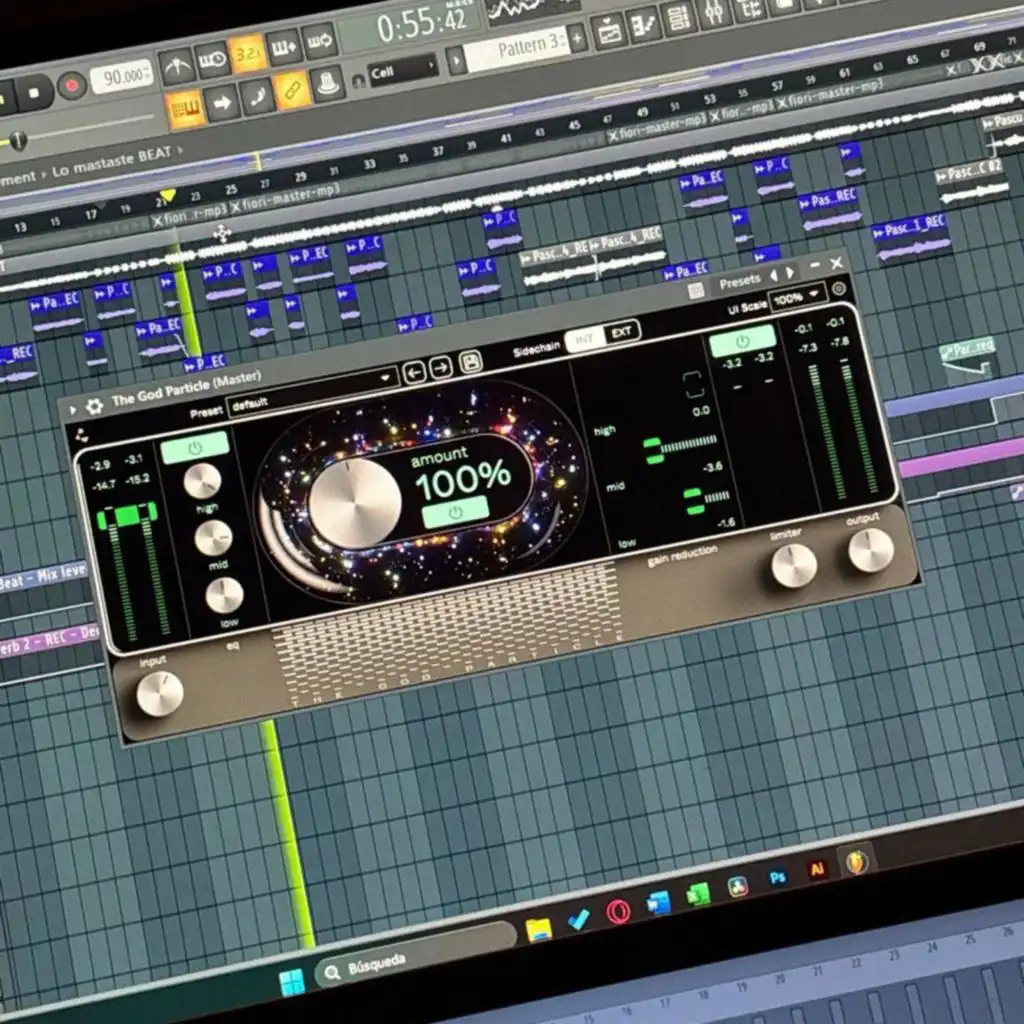Disable the orange 3.2.1 recording countdown

click(x=248, y=53)
